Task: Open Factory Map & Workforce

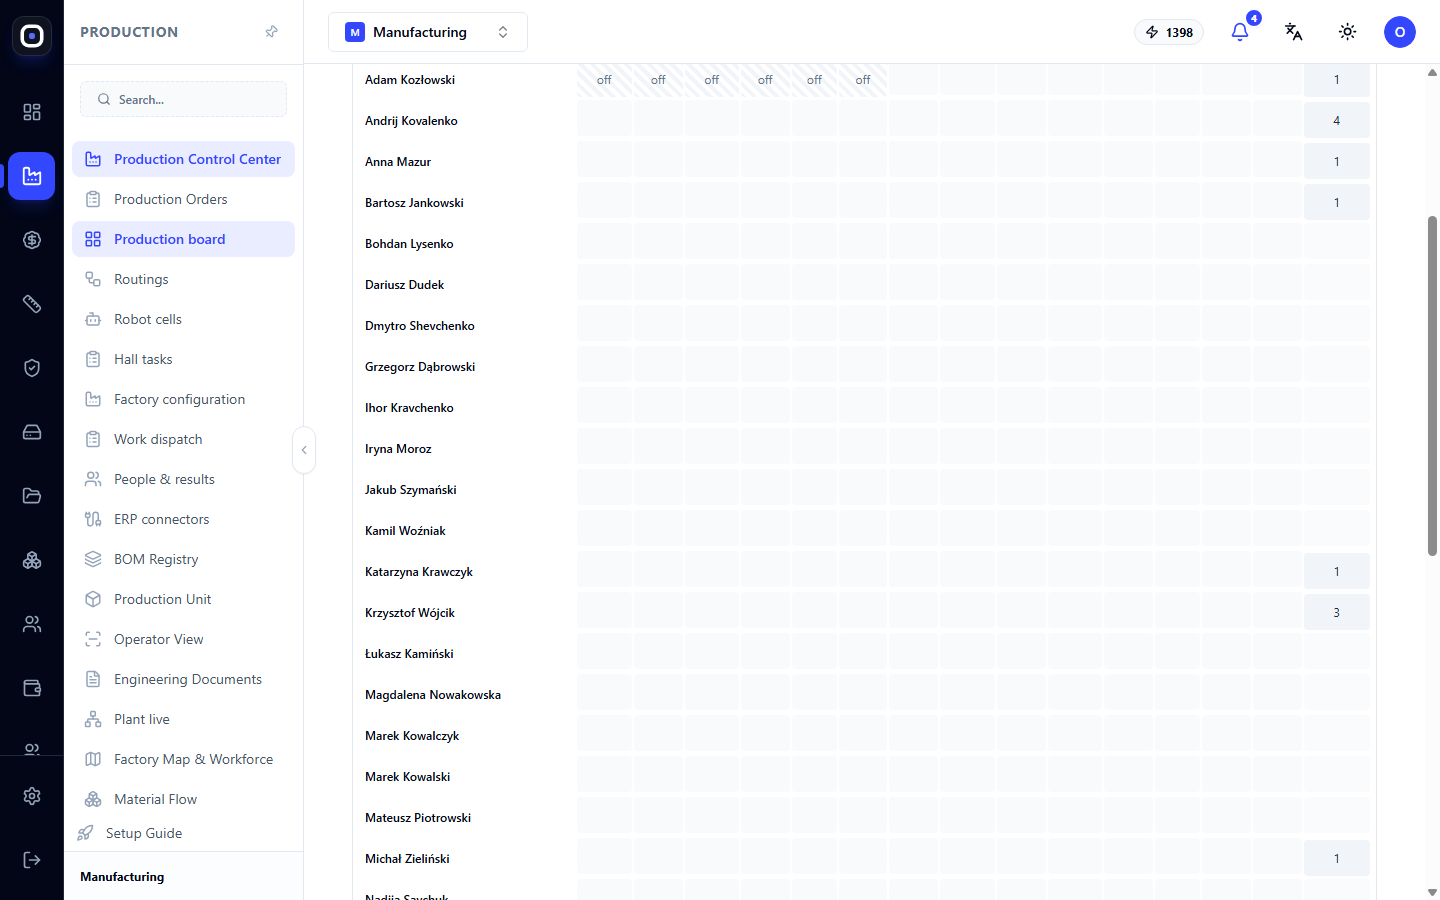Action: 183,759
